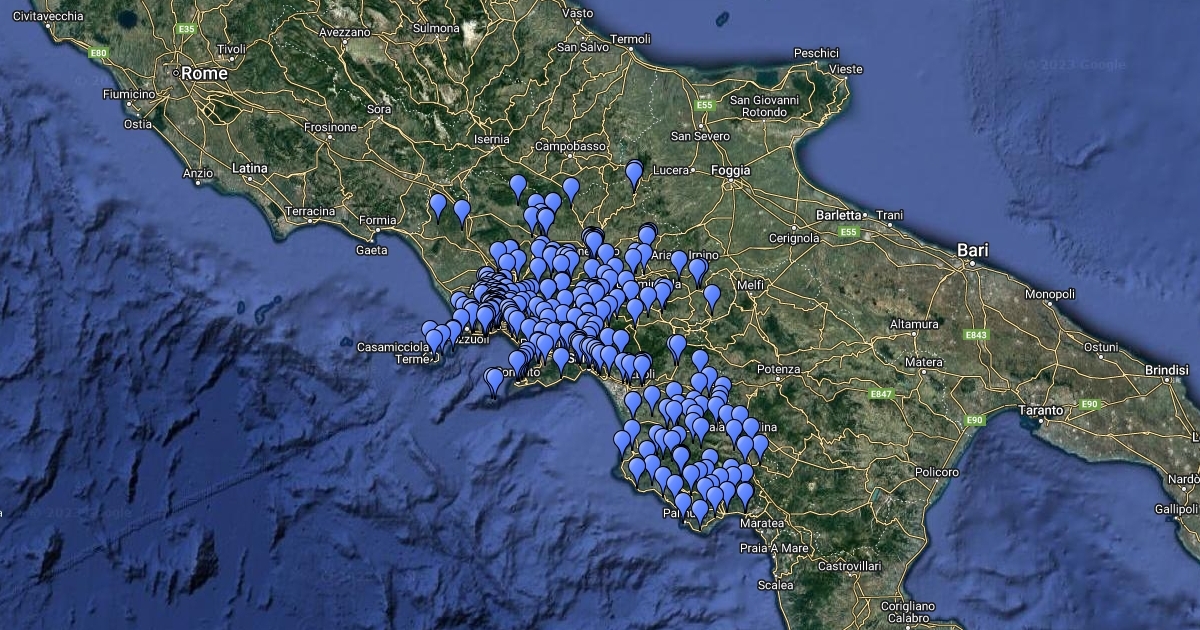
Task: Click the E80 road shield near Civitavecchia
Action: 97,52
